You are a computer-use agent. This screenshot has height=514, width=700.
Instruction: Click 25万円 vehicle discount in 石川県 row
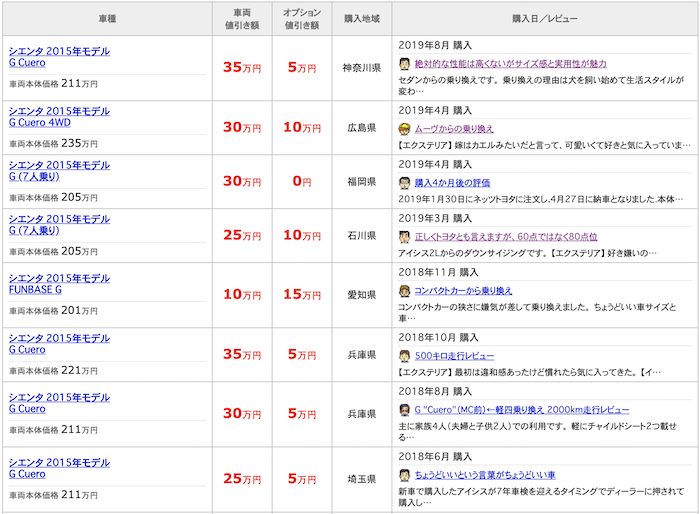coord(242,235)
